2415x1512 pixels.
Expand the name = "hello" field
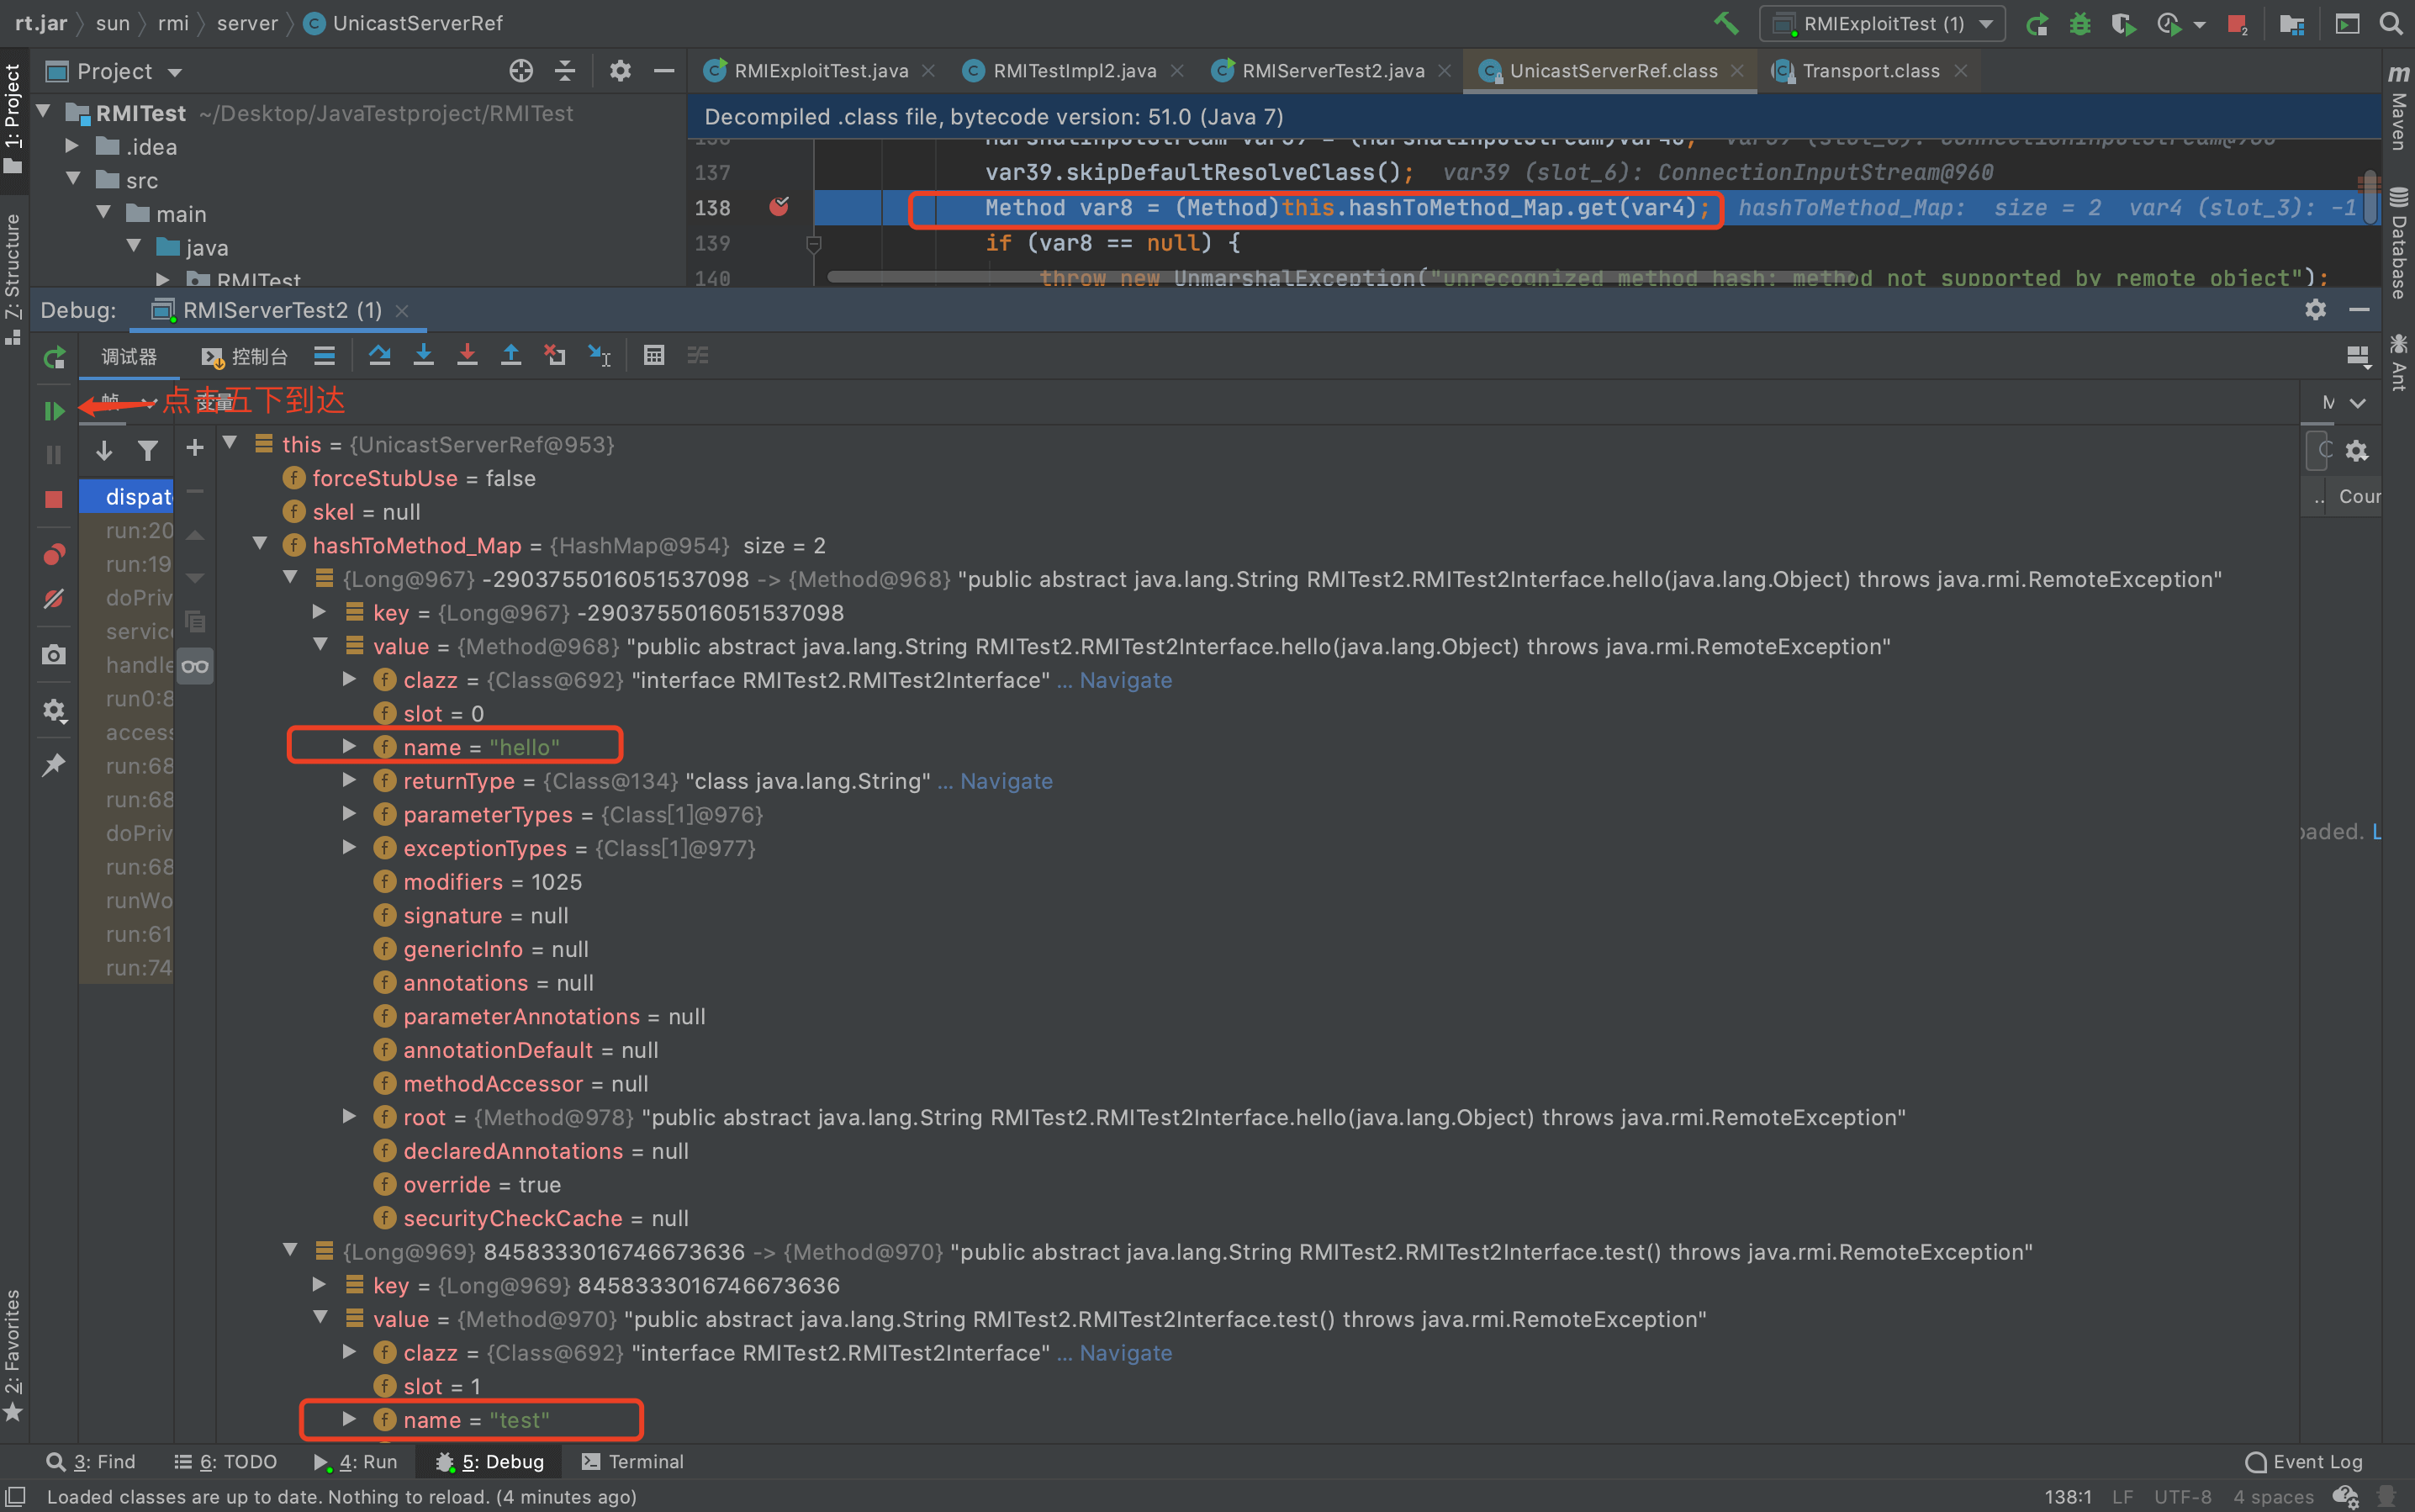tap(349, 746)
